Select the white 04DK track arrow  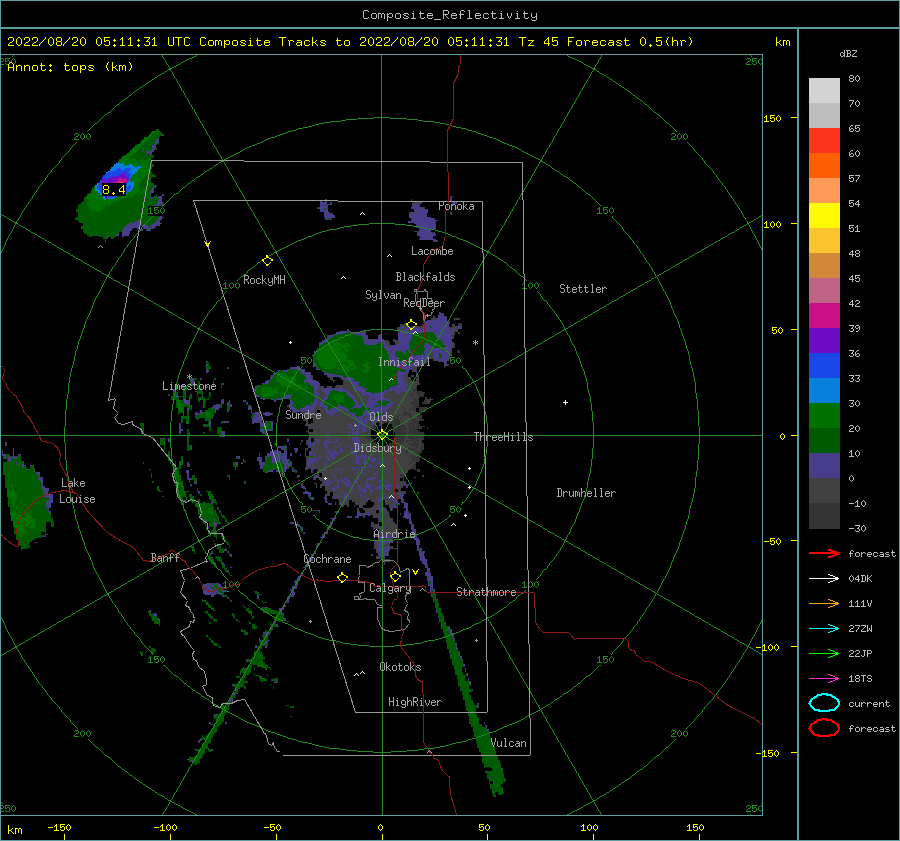824,579
